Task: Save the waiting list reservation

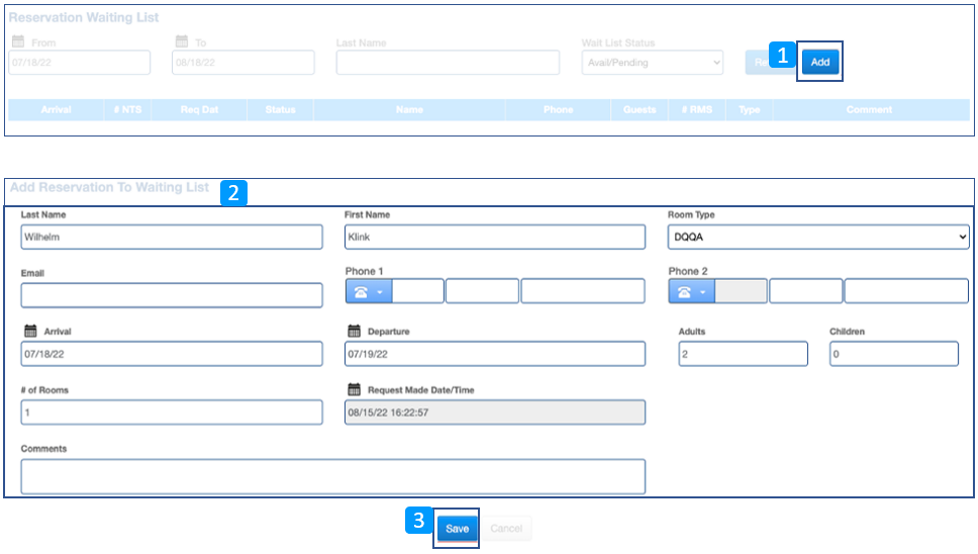Action: pyautogui.click(x=457, y=528)
